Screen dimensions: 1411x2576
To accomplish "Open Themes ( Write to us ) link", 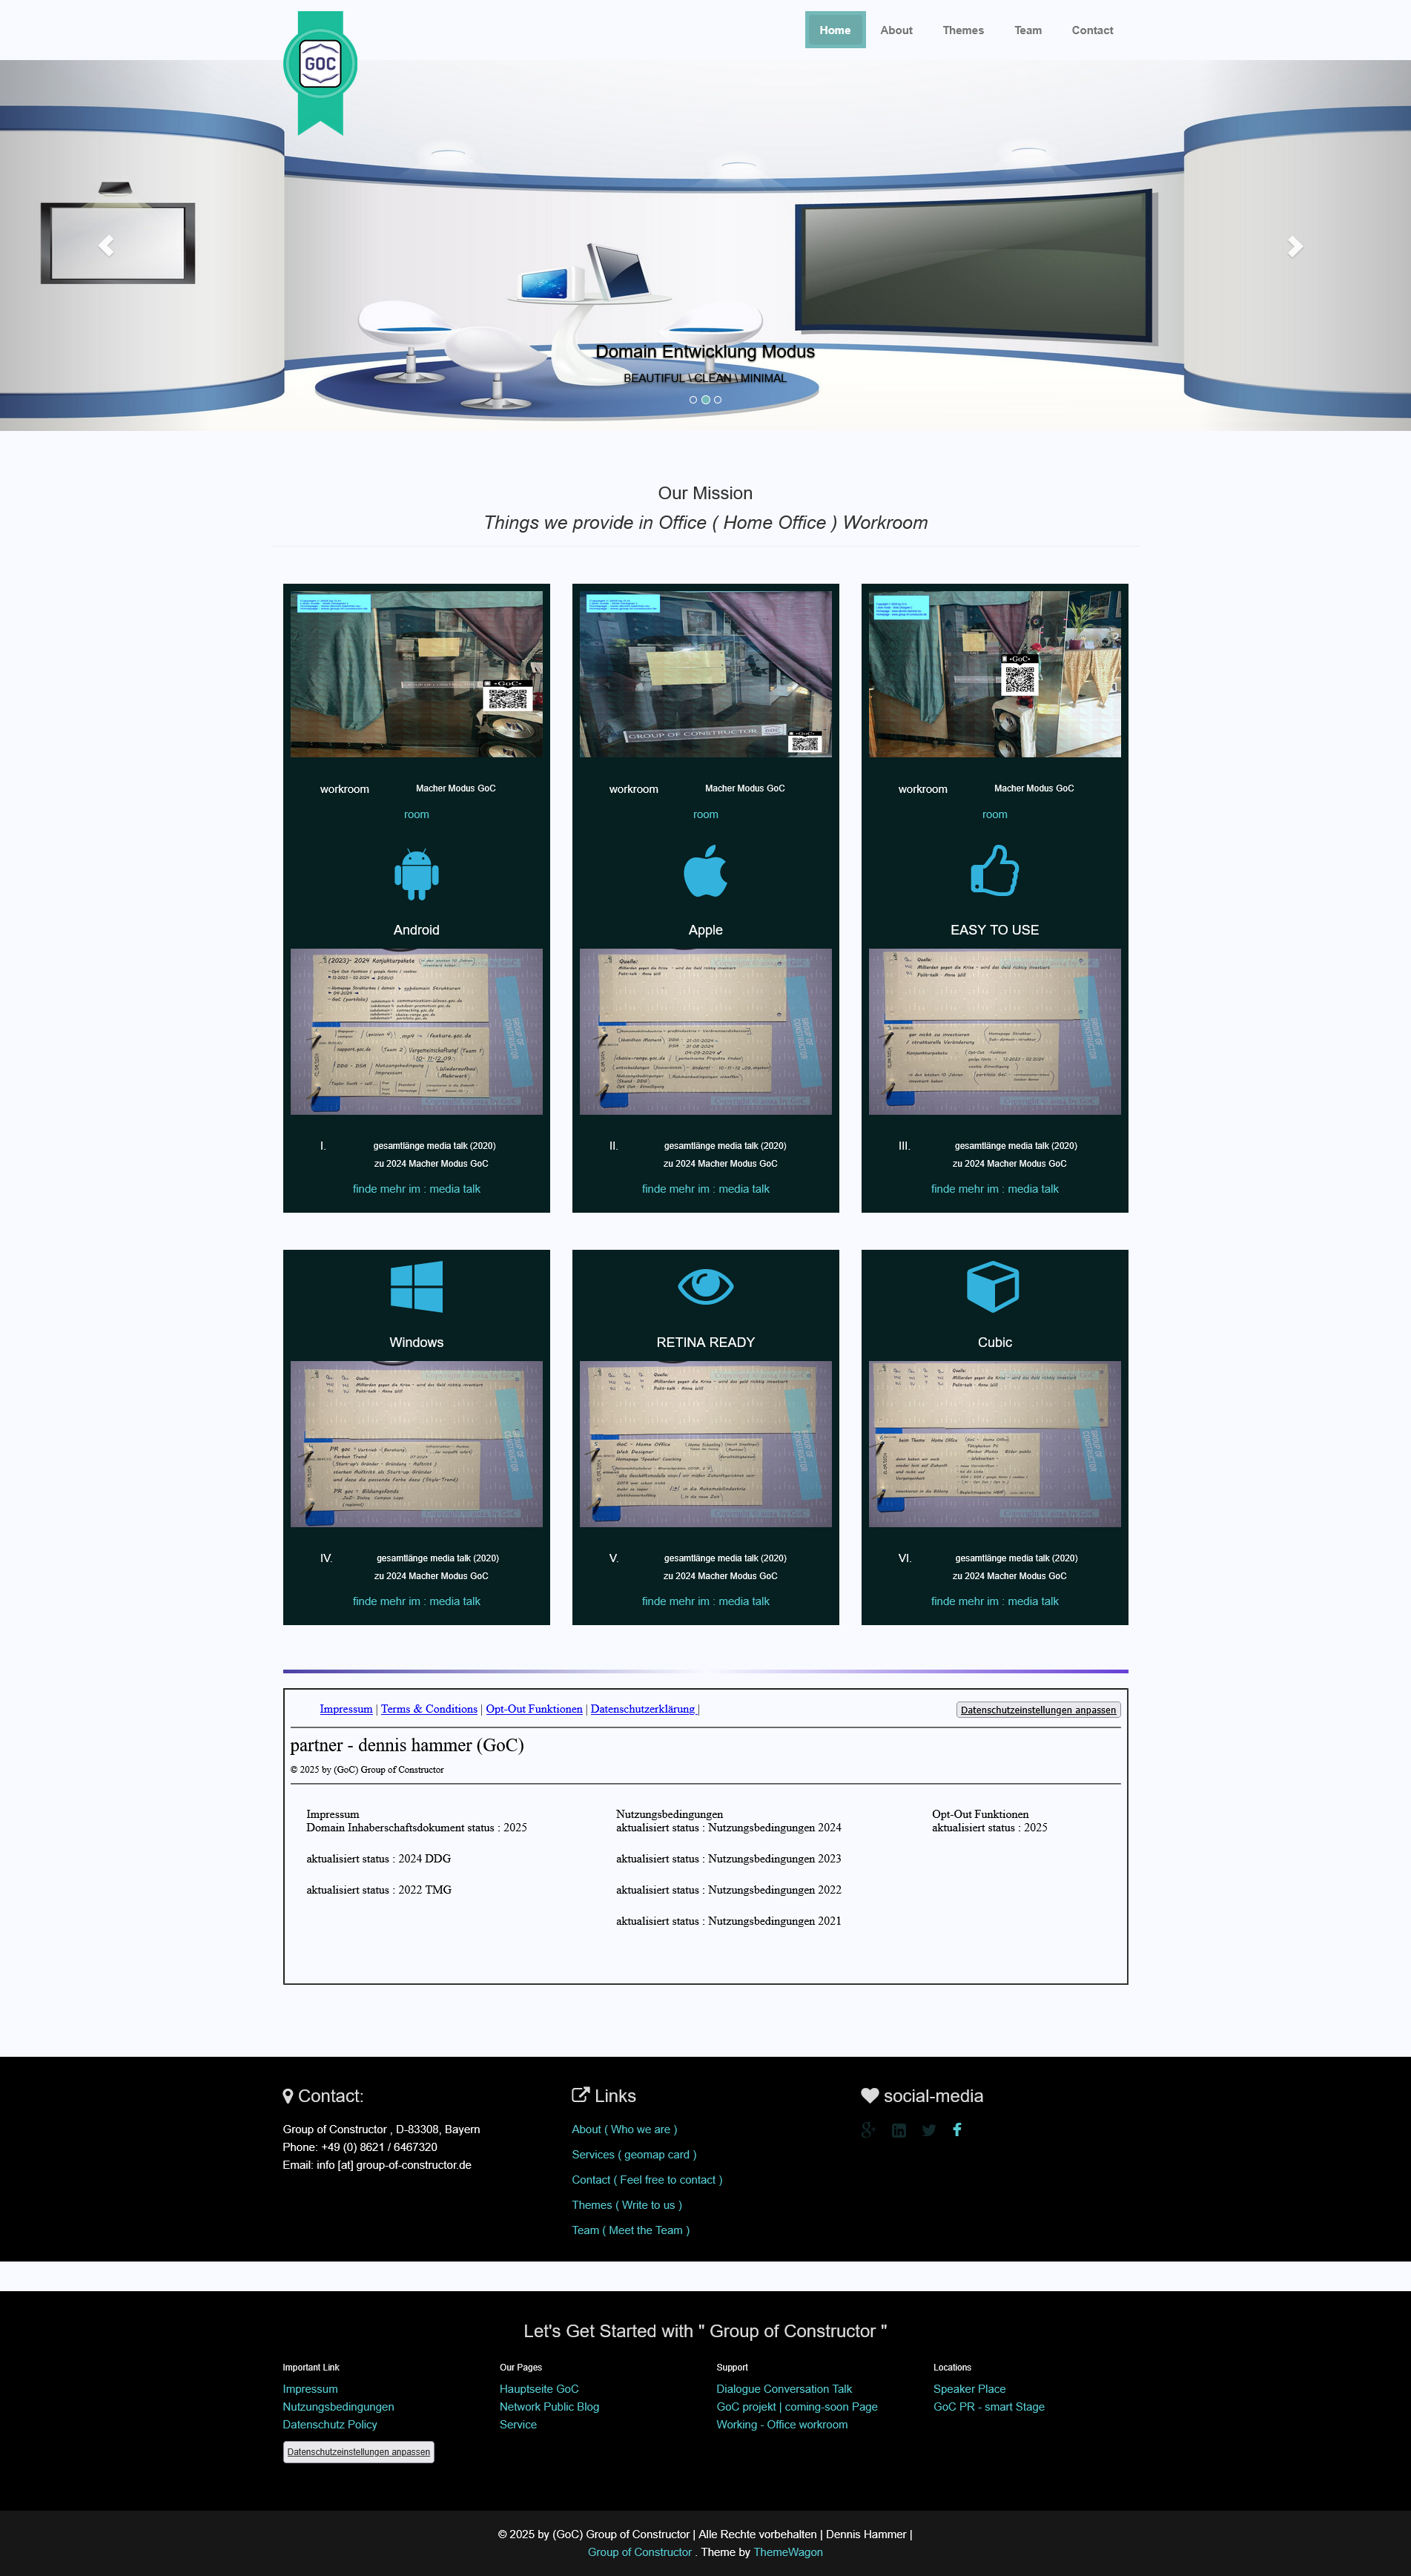I will [x=627, y=2204].
